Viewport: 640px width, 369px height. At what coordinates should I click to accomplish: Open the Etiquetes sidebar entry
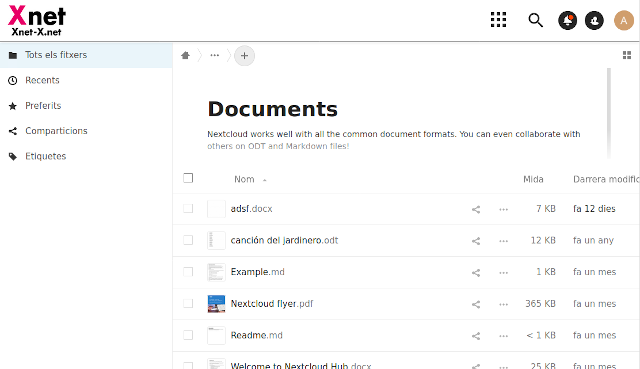pos(46,156)
